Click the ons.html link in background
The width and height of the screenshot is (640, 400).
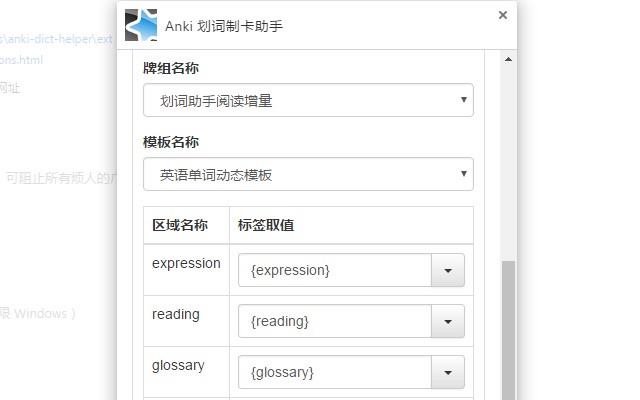coord(22,60)
